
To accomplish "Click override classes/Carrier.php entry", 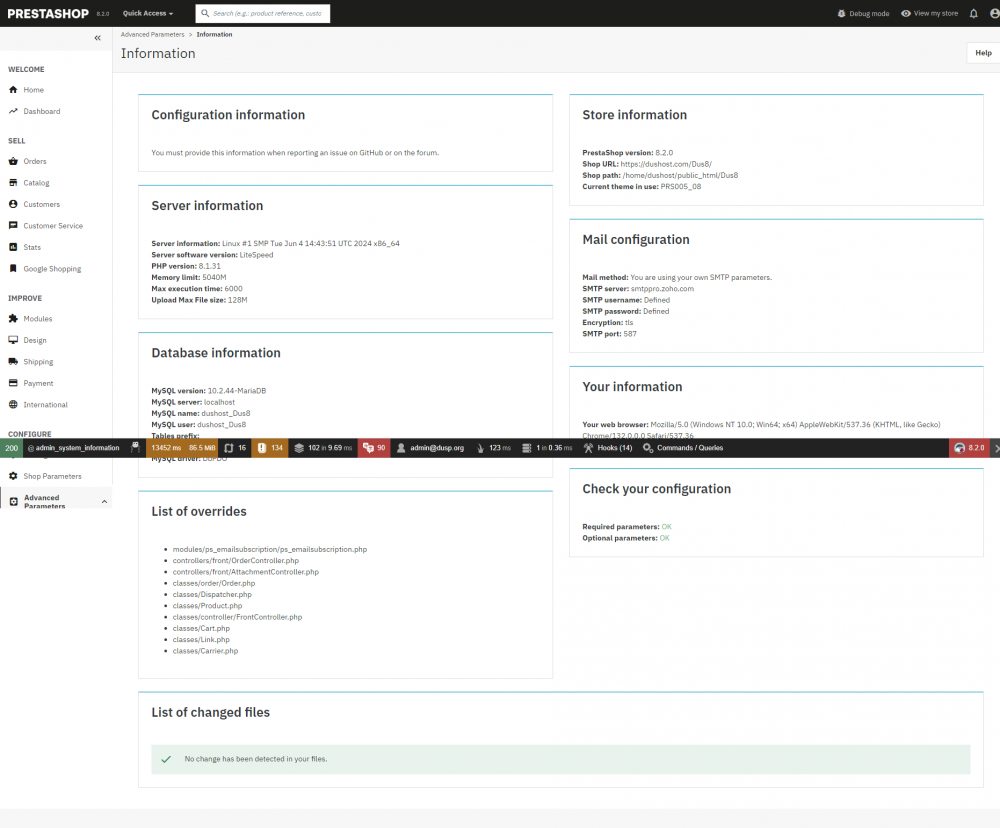I will click(x=205, y=651).
